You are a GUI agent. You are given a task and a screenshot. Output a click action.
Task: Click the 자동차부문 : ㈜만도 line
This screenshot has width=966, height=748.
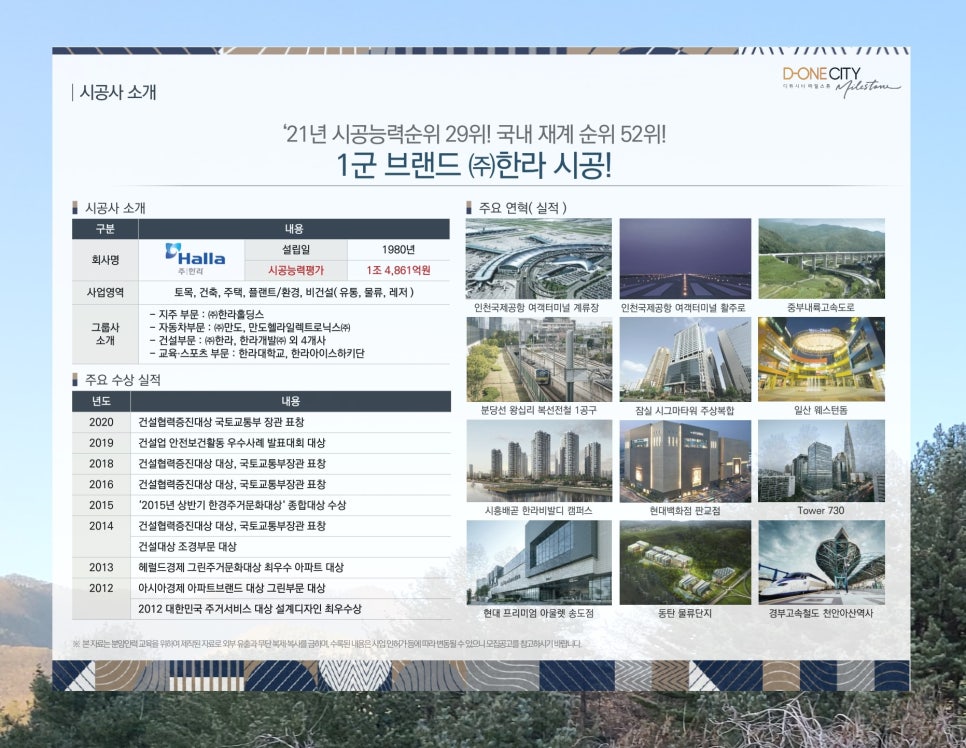coord(250,327)
